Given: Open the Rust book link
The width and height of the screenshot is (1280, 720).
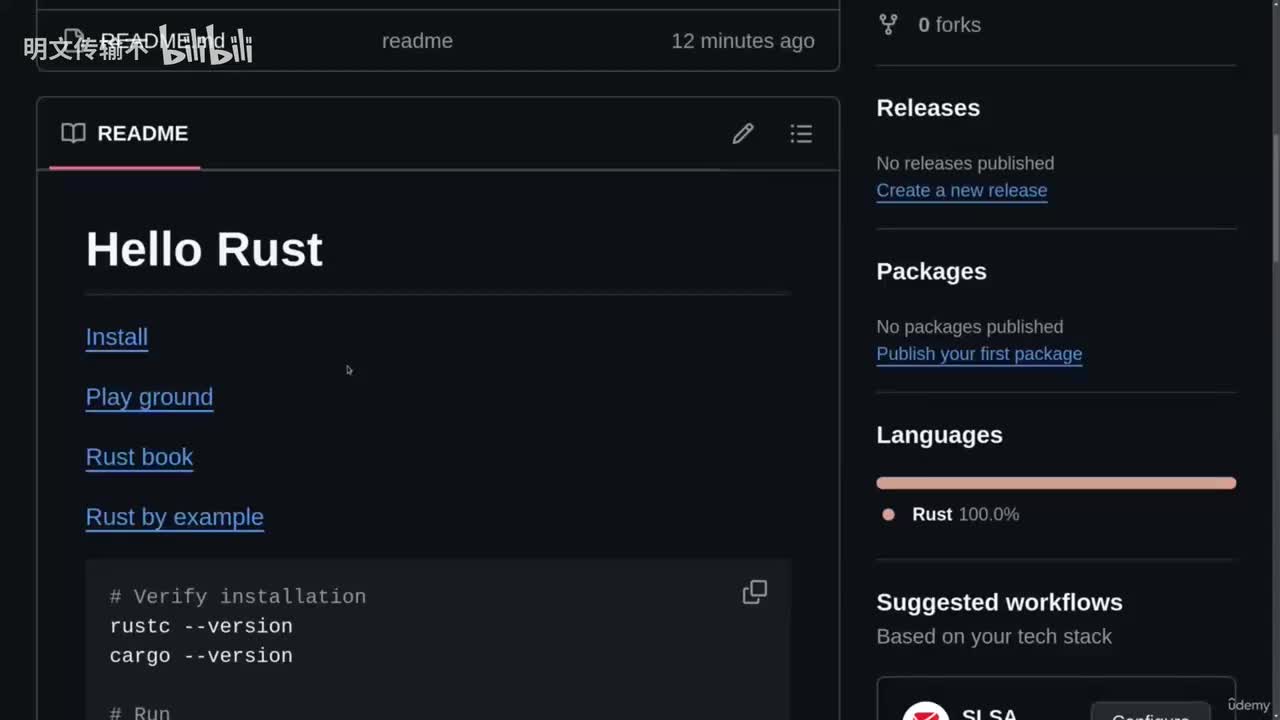Looking at the screenshot, I should [x=139, y=457].
